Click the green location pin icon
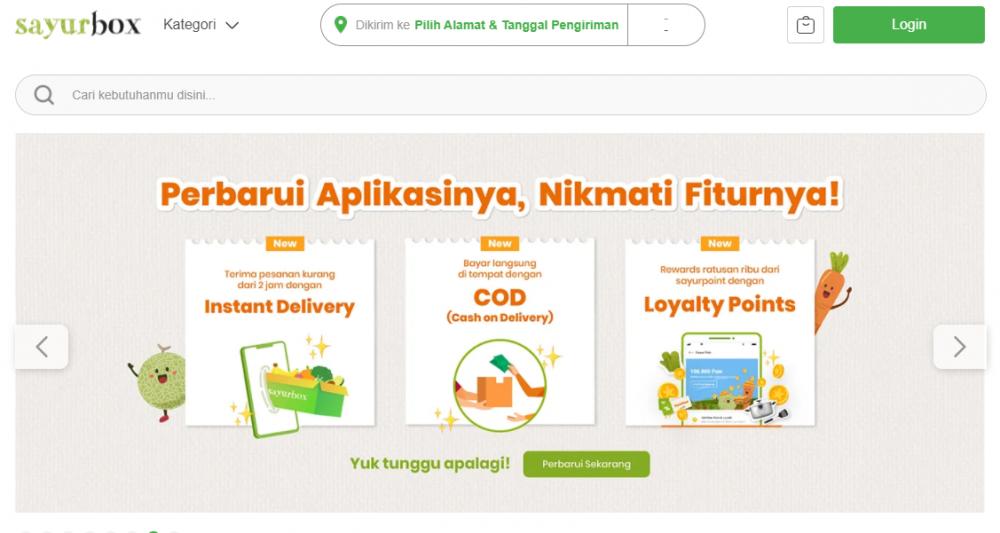This screenshot has height=533, width=1000. [341, 25]
